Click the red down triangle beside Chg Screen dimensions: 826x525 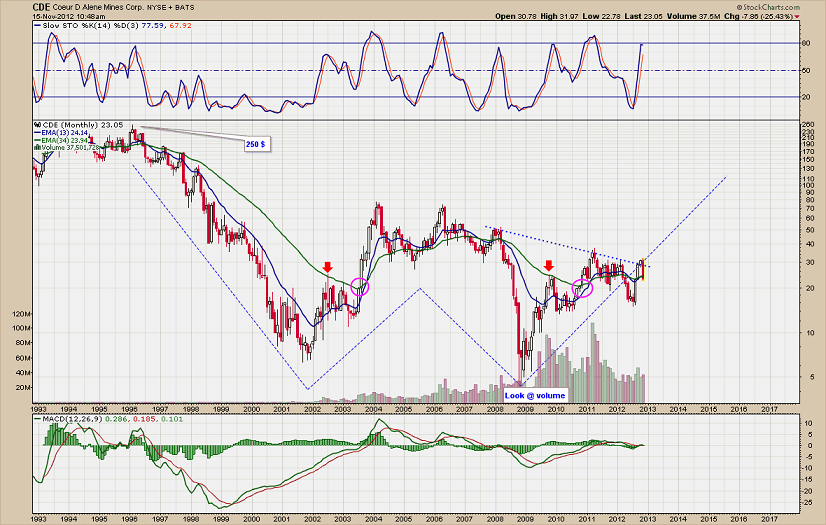point(796,17)
